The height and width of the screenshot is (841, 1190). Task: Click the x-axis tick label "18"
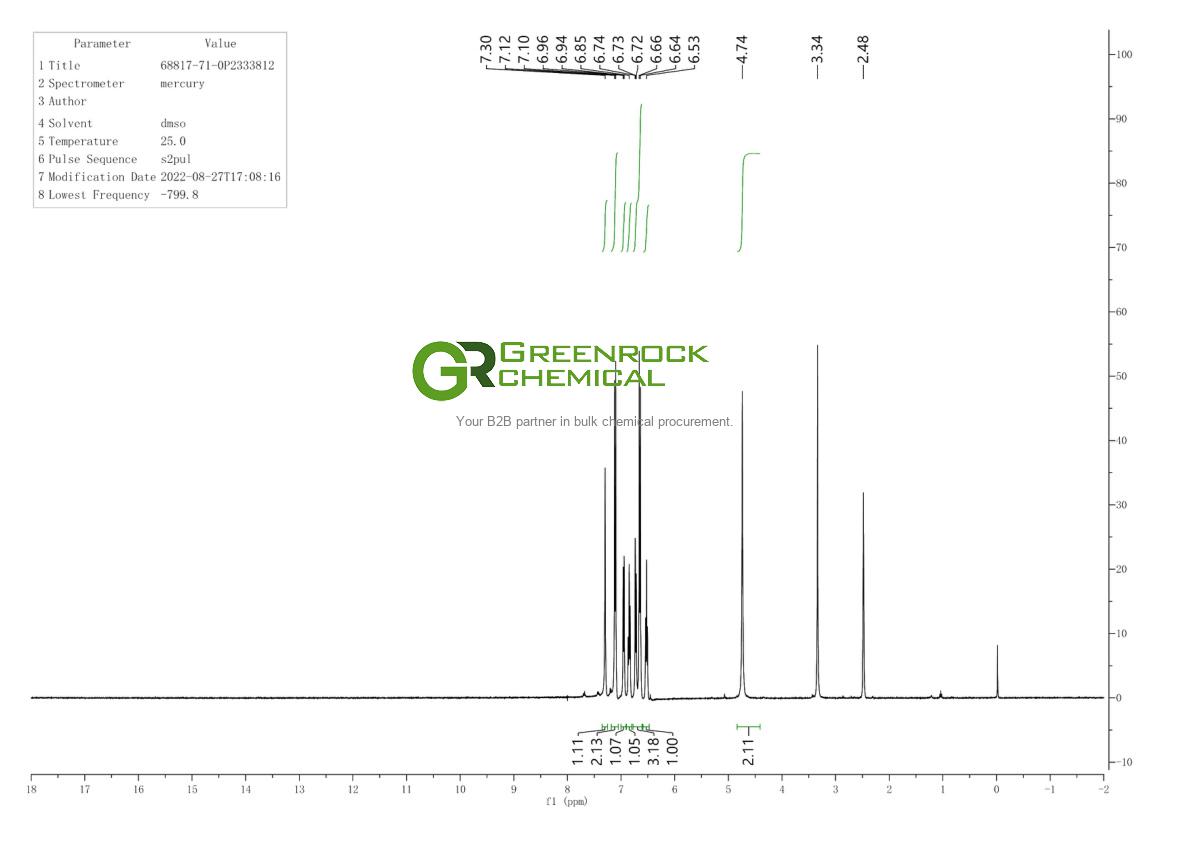pyautogui.click(x=31, y=789)
